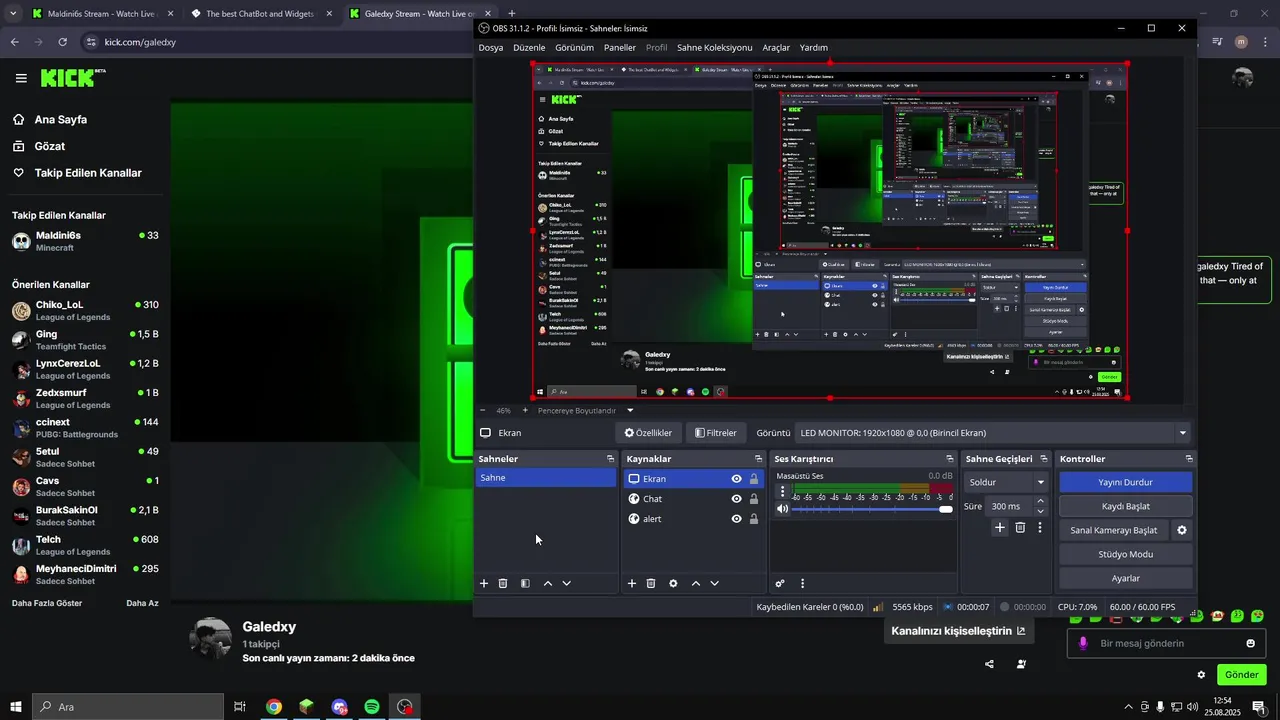Add a scene transition with plus icon
1280x720 pixels.
1000,527
